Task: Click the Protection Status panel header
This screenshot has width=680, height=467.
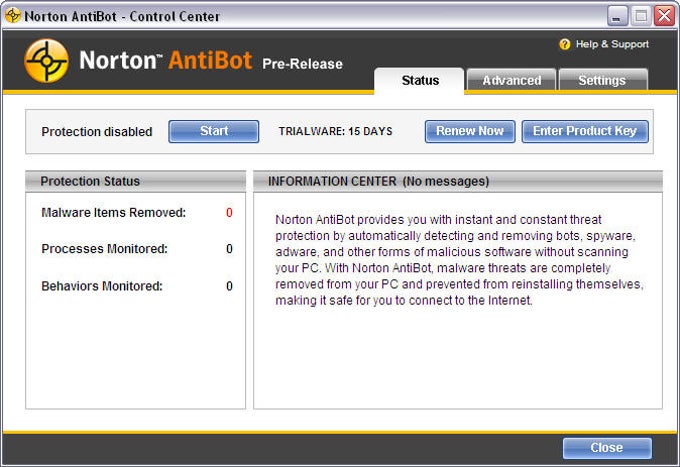Action: point(136,181)
